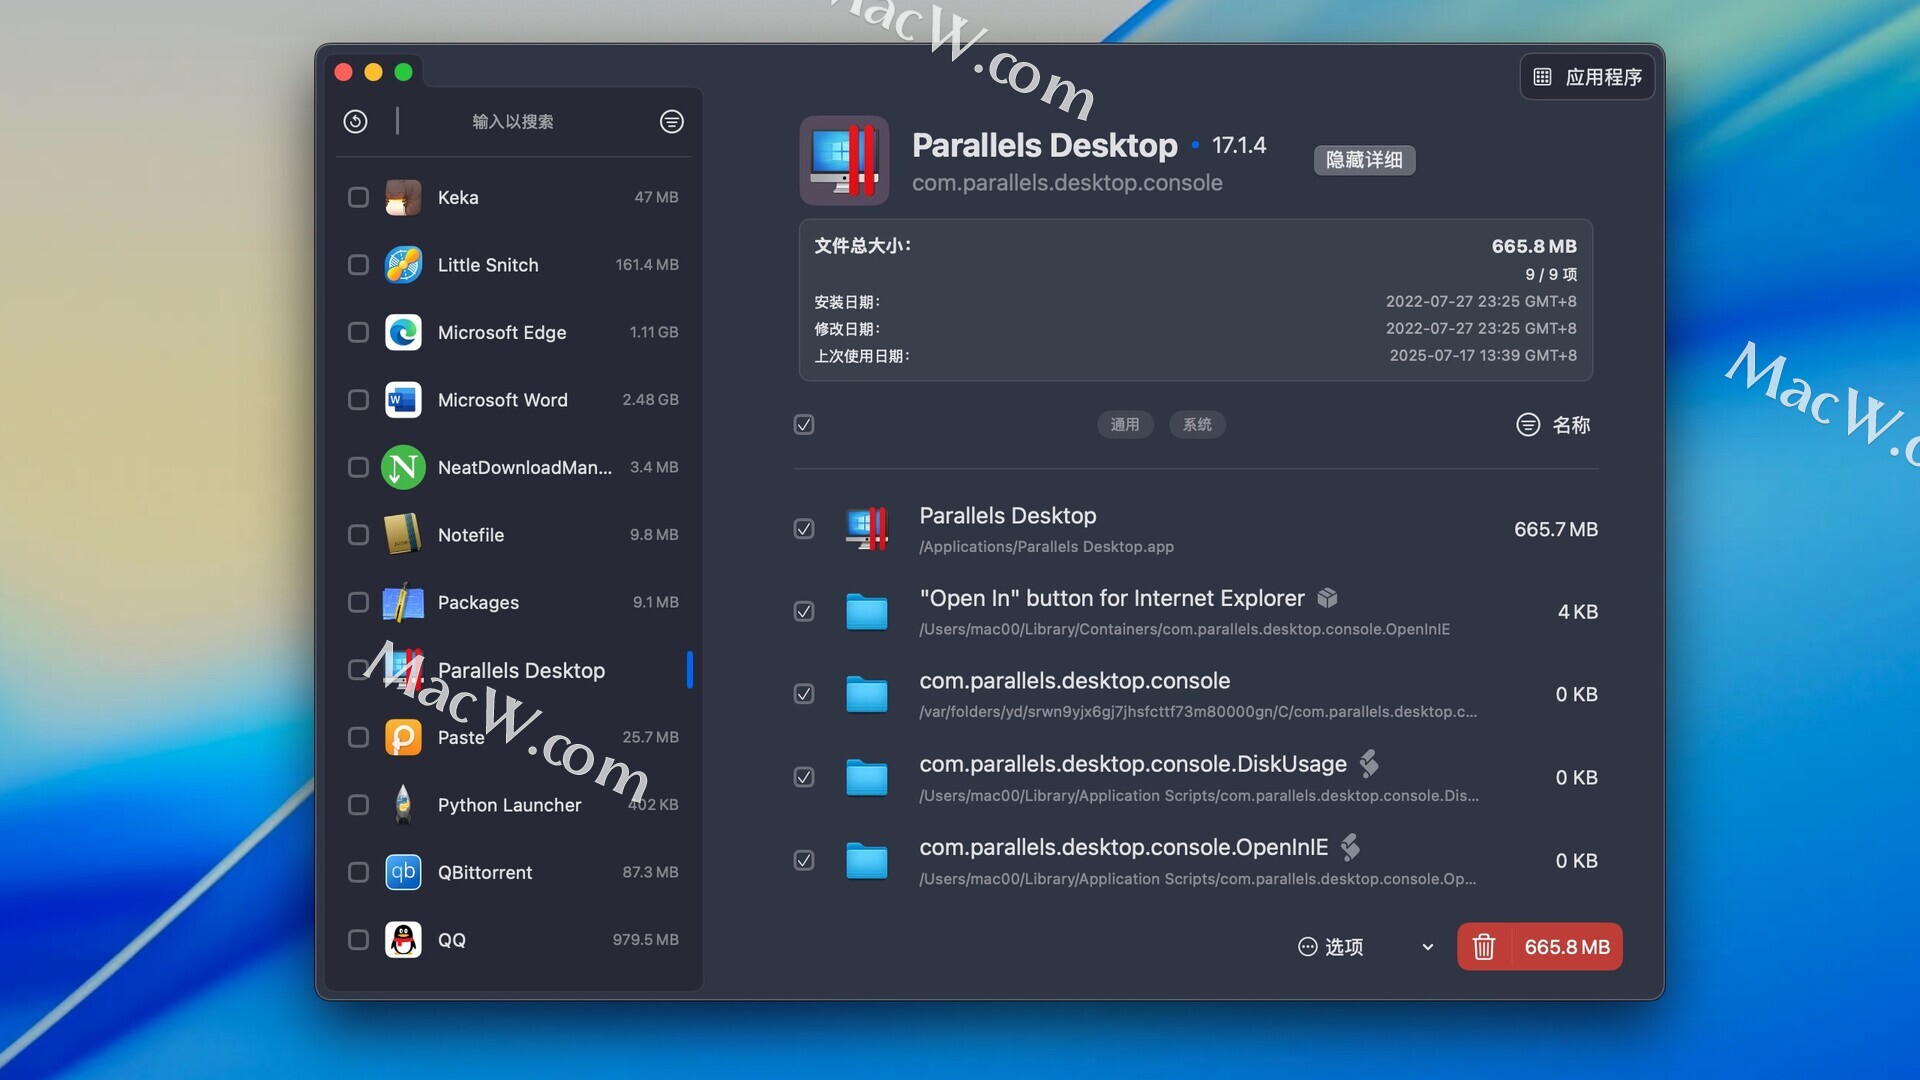
Task: Check the Little Snitch checkbox
Action: point(358,265)
